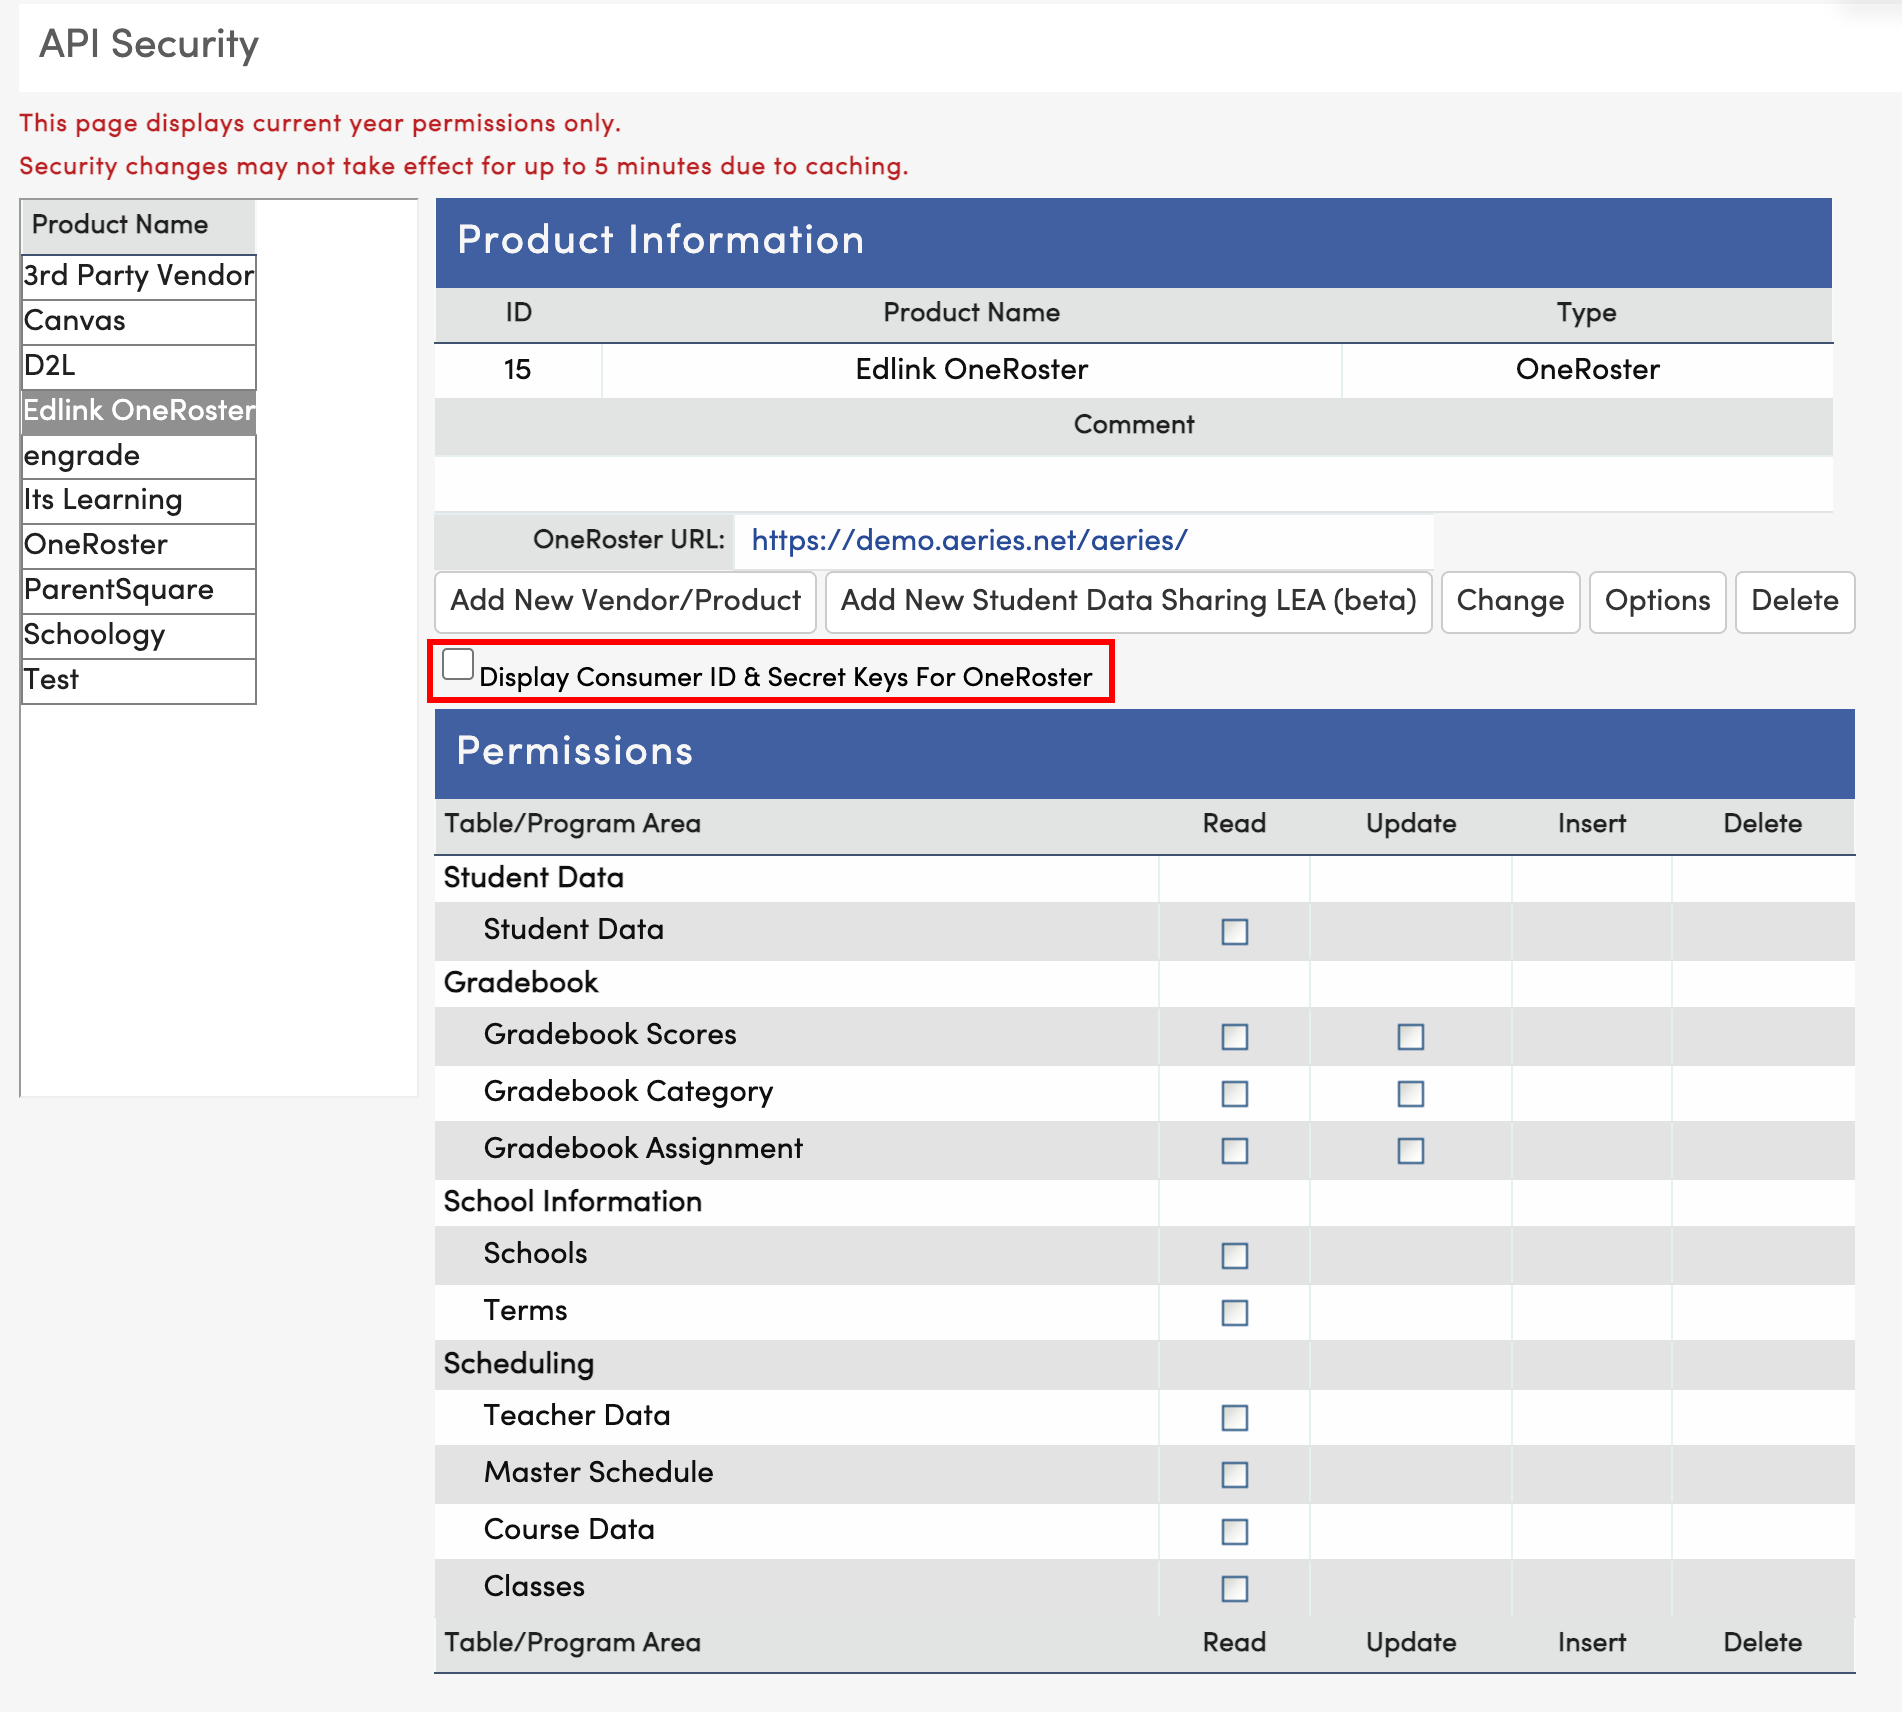This screenshot has width=1902, height=1712.
Task: Click Delete button beside Options
Action: 1795,601
